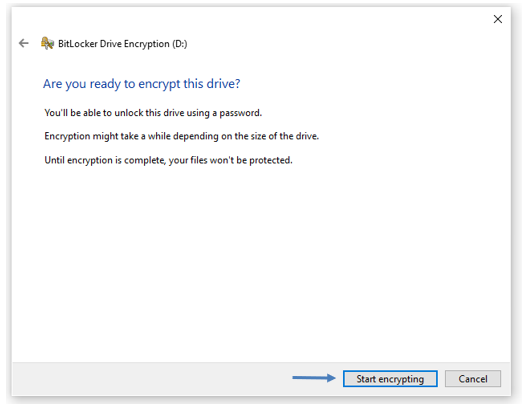This screenshot has width=522, height=405.
Task: Click the line 'Encryption might take a while'
Action: pyautogui.click(x=182, y=136)
